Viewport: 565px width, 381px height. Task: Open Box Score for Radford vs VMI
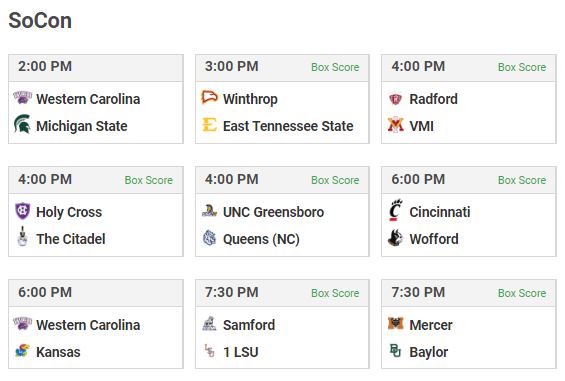[x=522, y=67]
